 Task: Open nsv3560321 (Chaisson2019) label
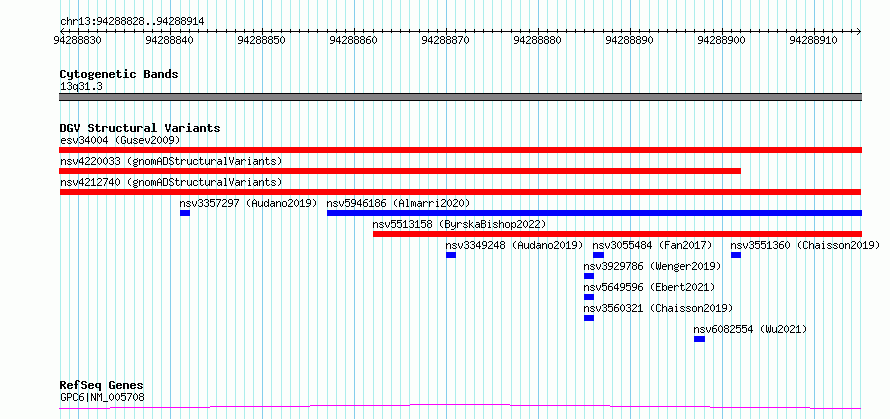pos(658,308)
